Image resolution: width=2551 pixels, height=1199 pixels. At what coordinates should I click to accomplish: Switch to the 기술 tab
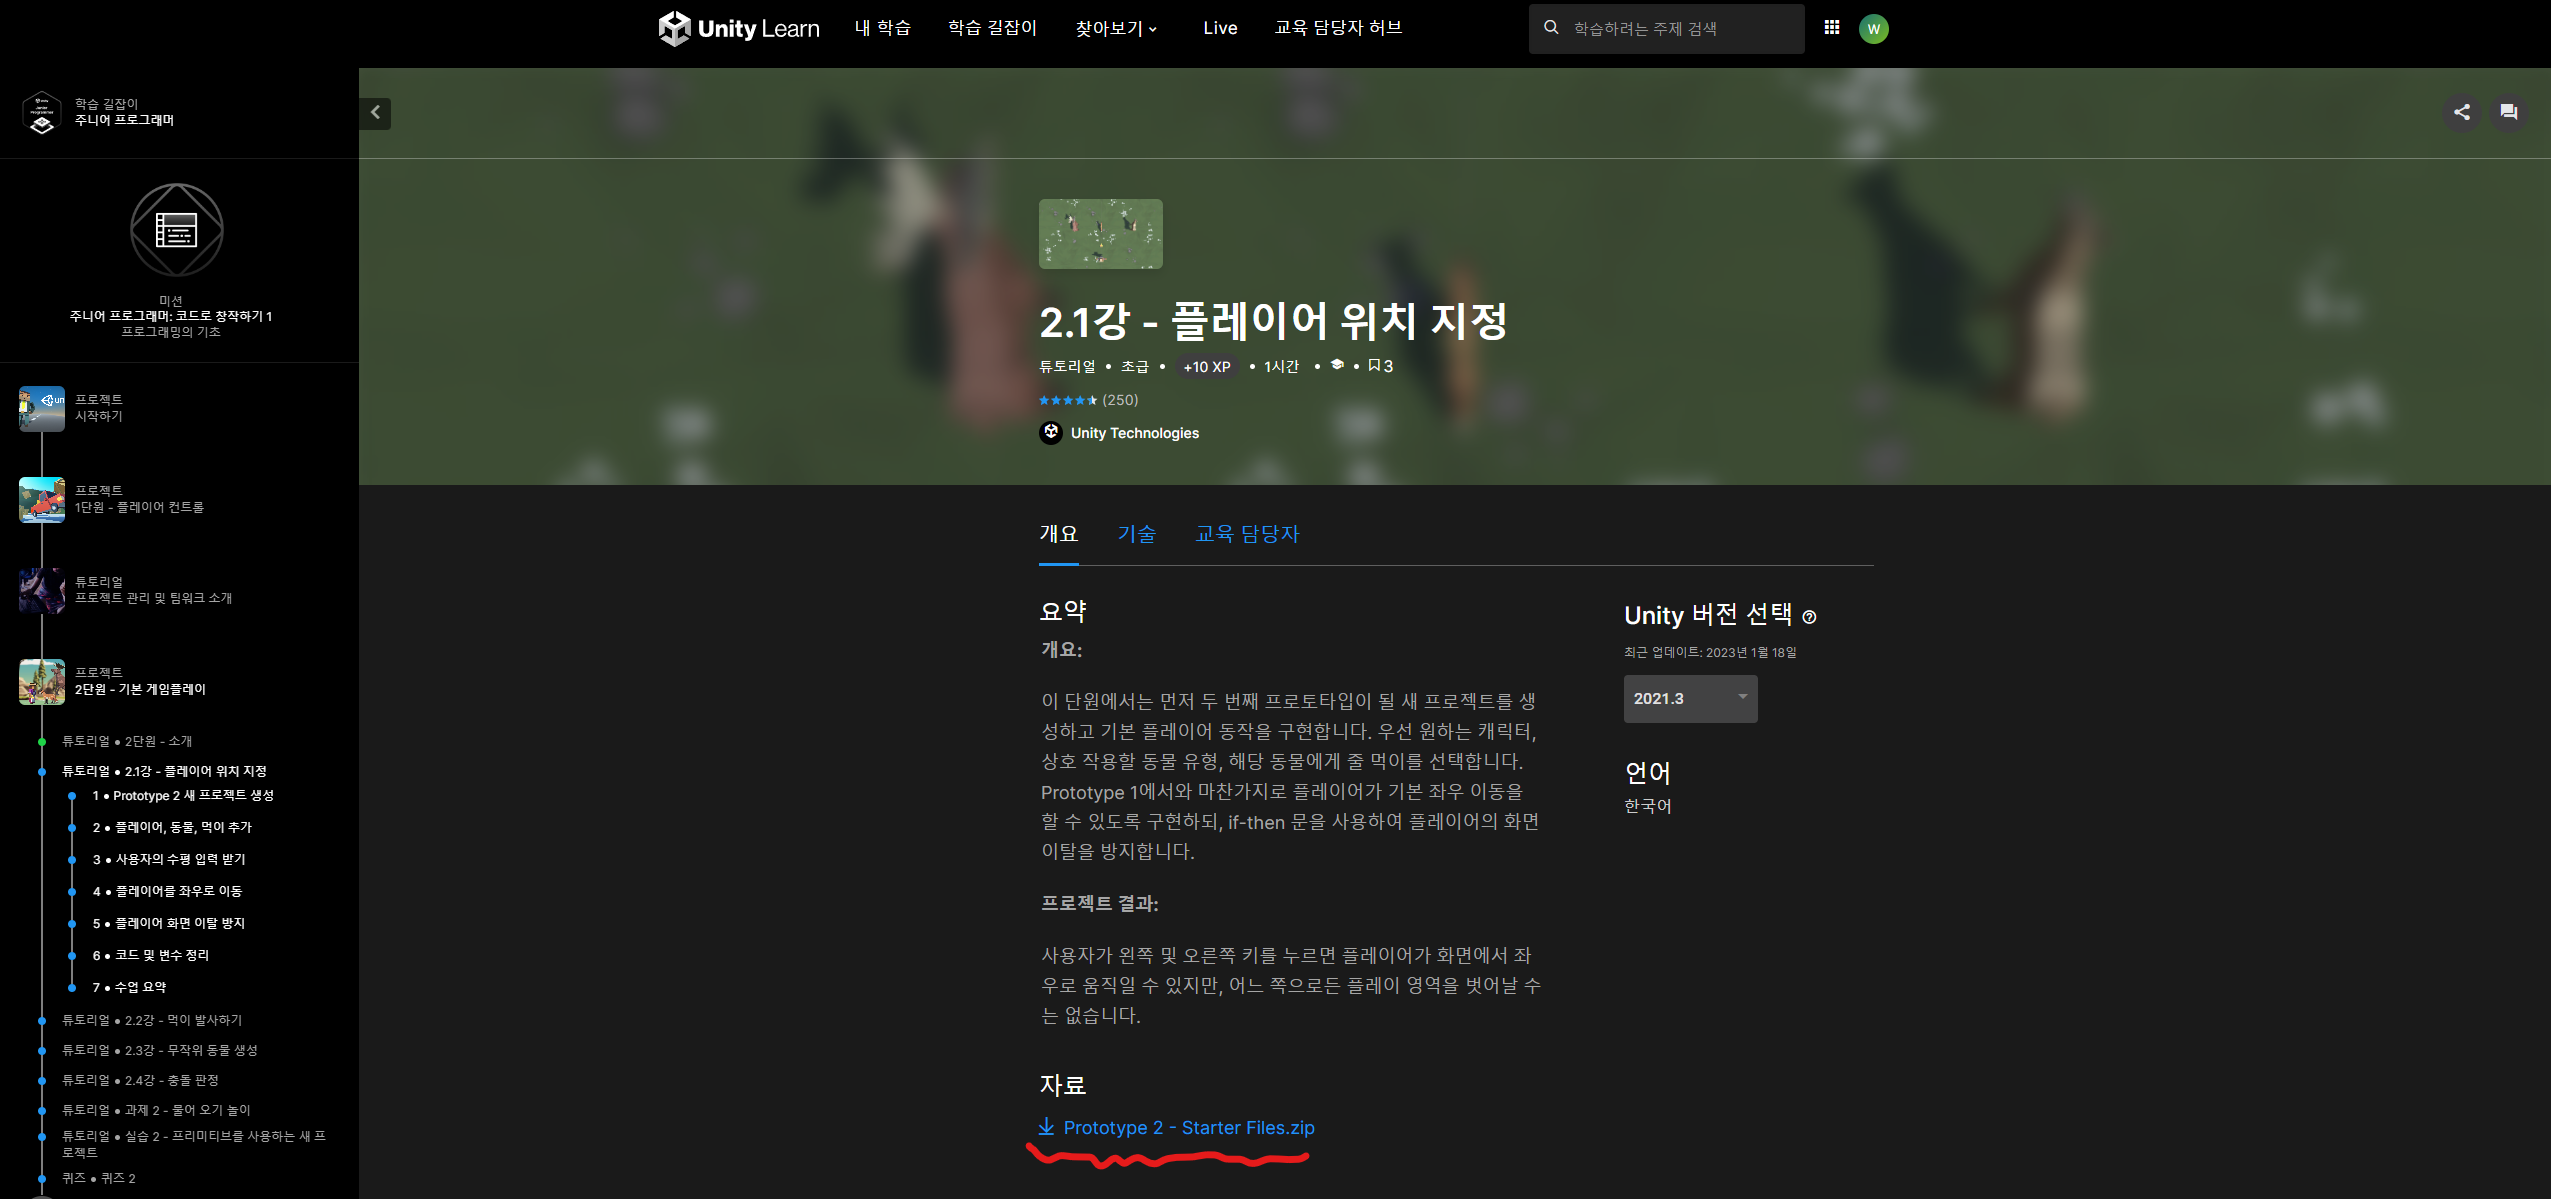pos(1136,534)
